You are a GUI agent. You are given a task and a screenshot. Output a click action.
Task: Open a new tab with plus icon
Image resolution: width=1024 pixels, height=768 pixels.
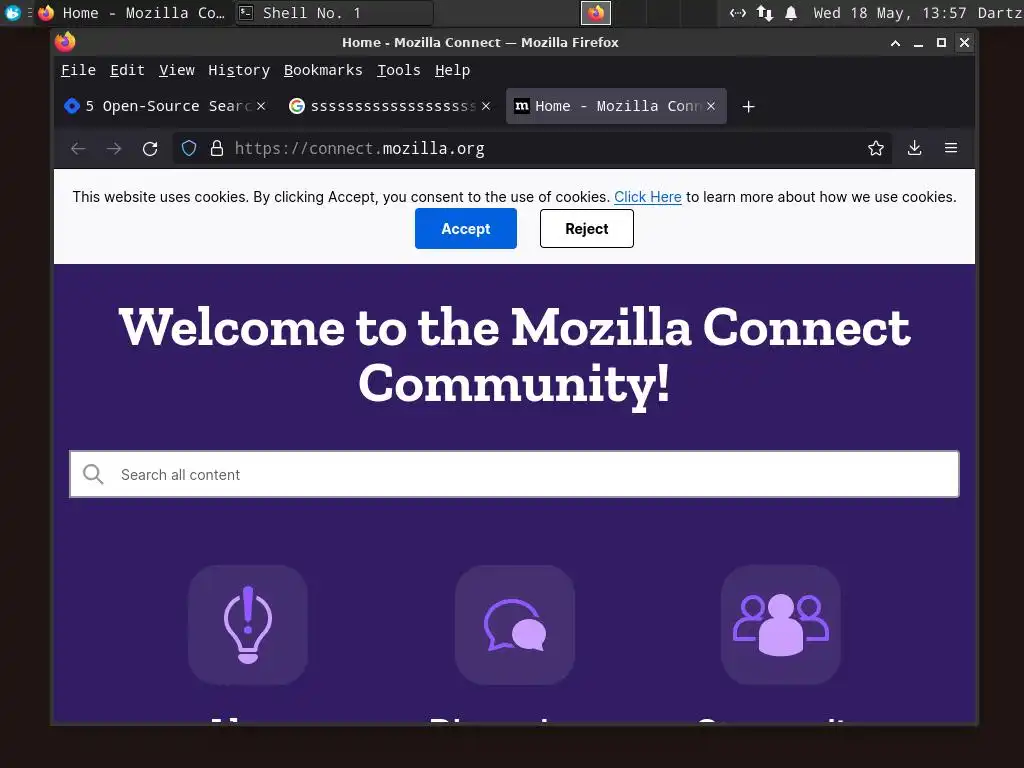[x=748, y=106]
